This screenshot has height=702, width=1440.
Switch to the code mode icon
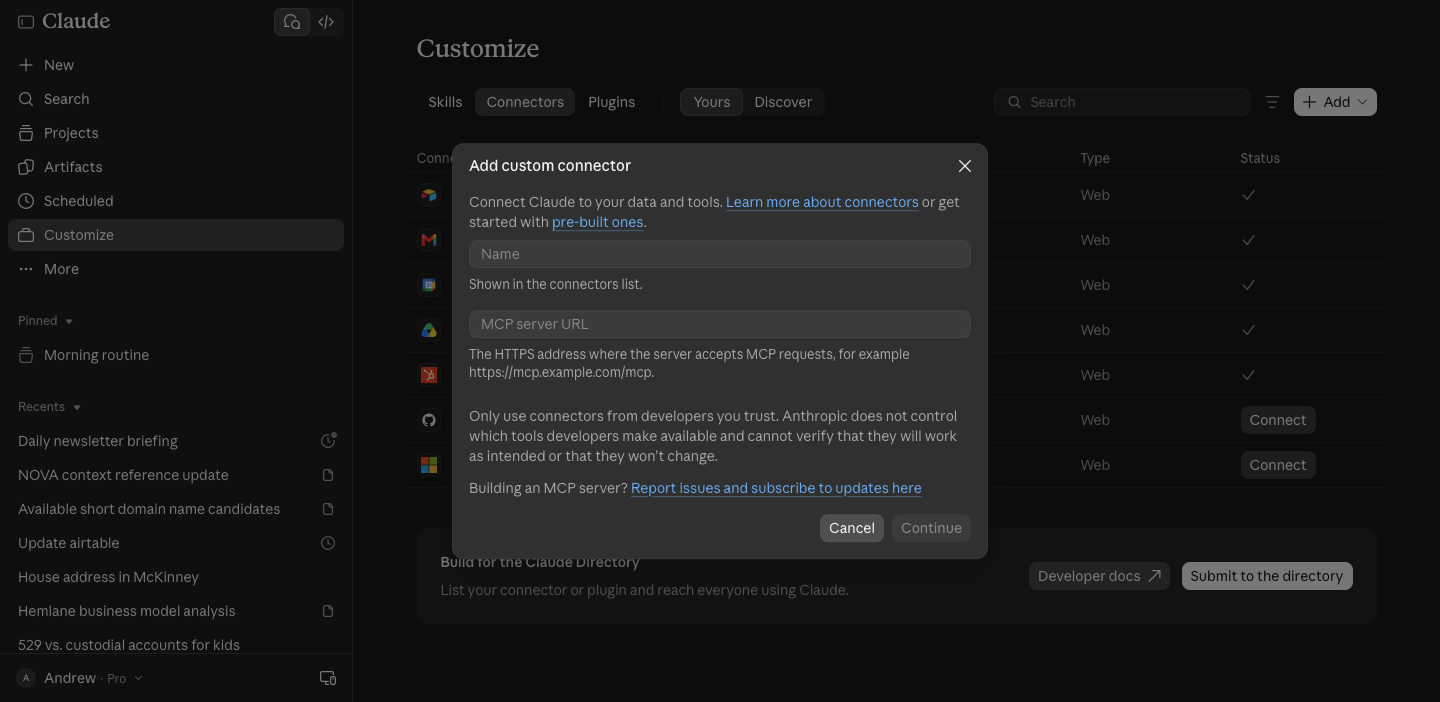[x=326, y=22]
